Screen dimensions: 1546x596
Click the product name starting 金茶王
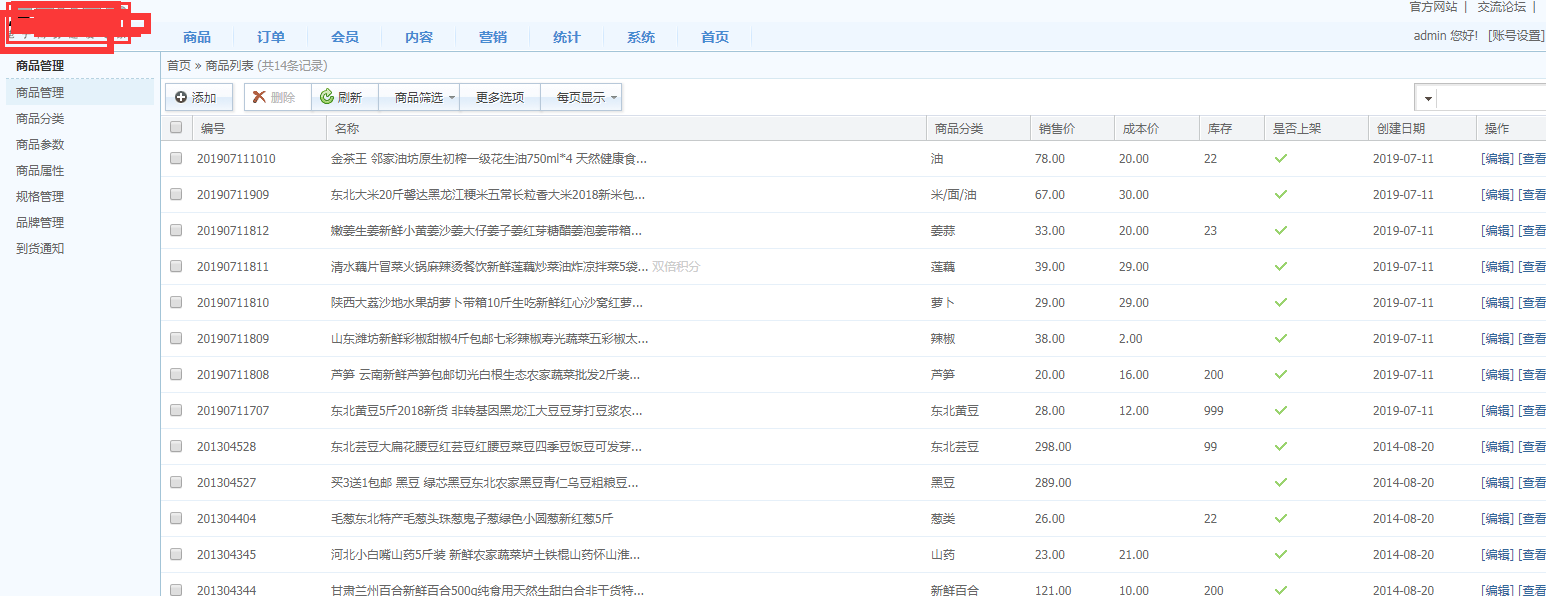point(489,158)
